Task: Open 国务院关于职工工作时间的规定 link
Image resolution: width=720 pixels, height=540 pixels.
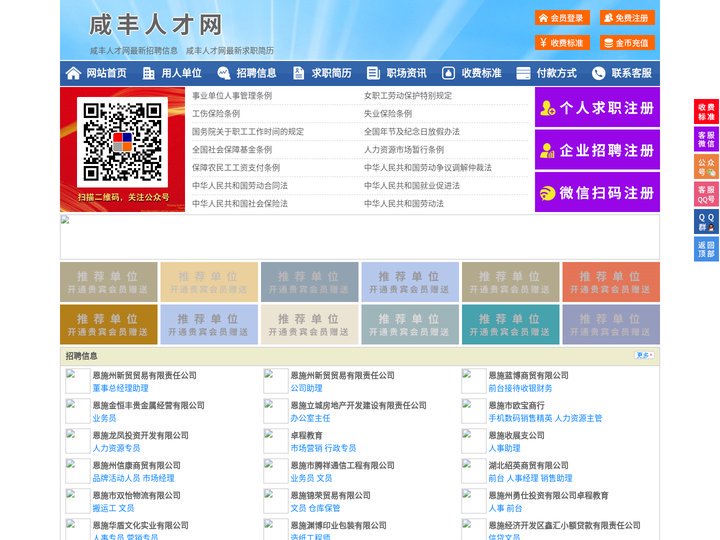Action: point(248,131)
